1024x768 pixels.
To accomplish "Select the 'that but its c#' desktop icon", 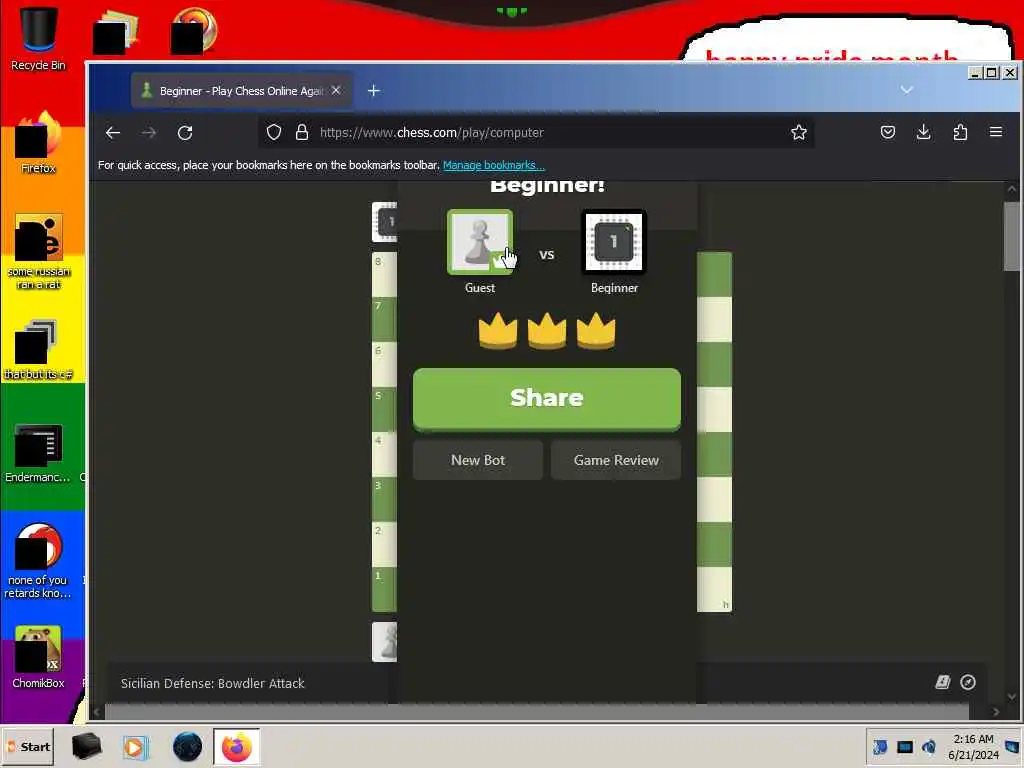I will click(38, 349).
